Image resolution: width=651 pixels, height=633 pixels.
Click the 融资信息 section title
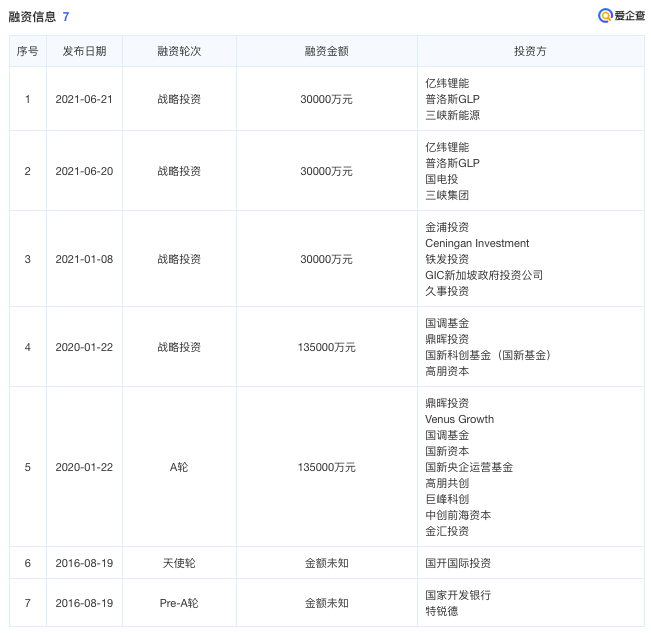32,17
